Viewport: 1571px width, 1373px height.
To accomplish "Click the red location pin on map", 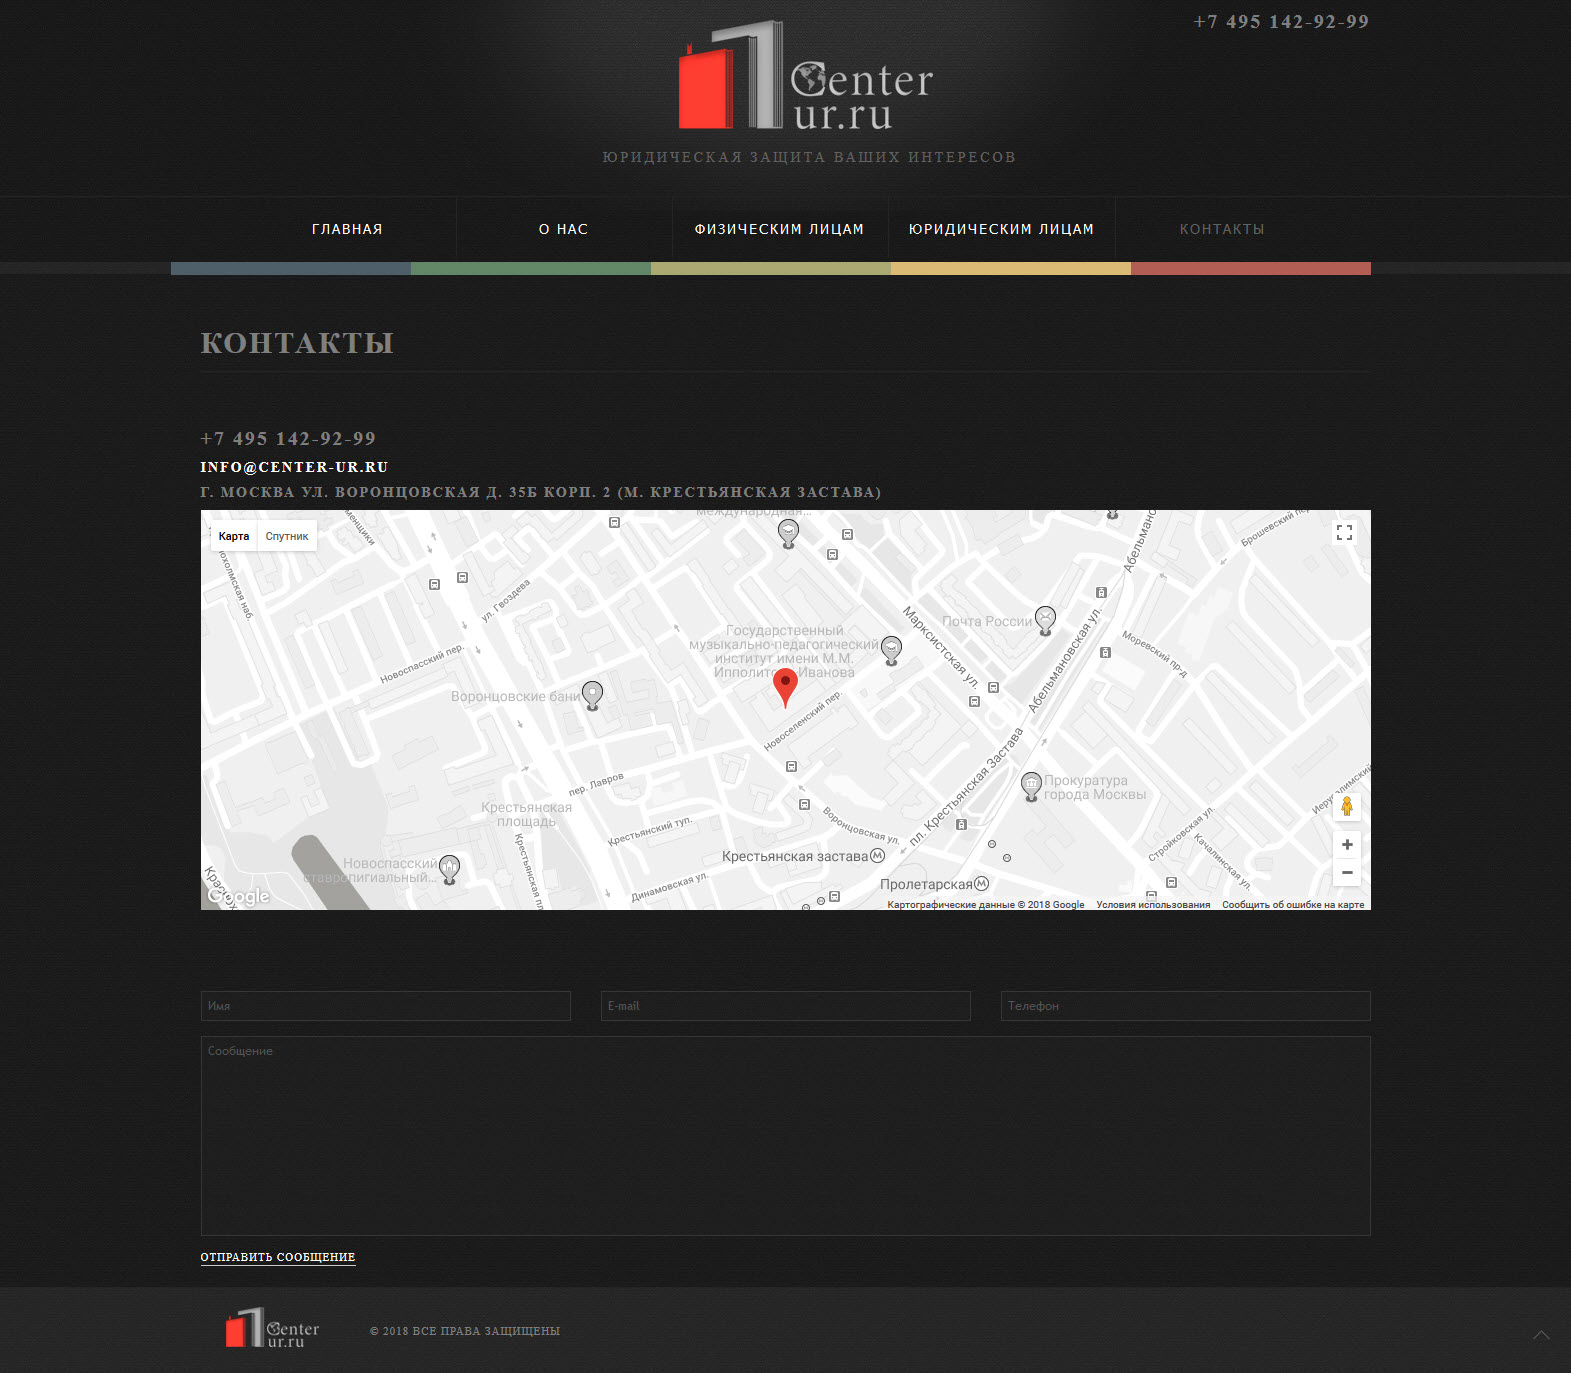I will (x=786, y=686).
